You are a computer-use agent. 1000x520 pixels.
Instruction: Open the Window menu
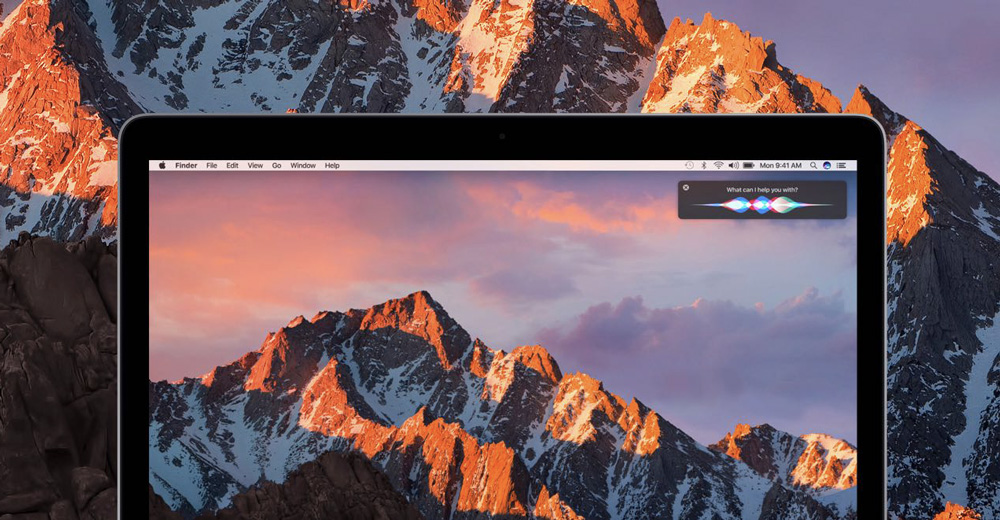coord(303,165)
